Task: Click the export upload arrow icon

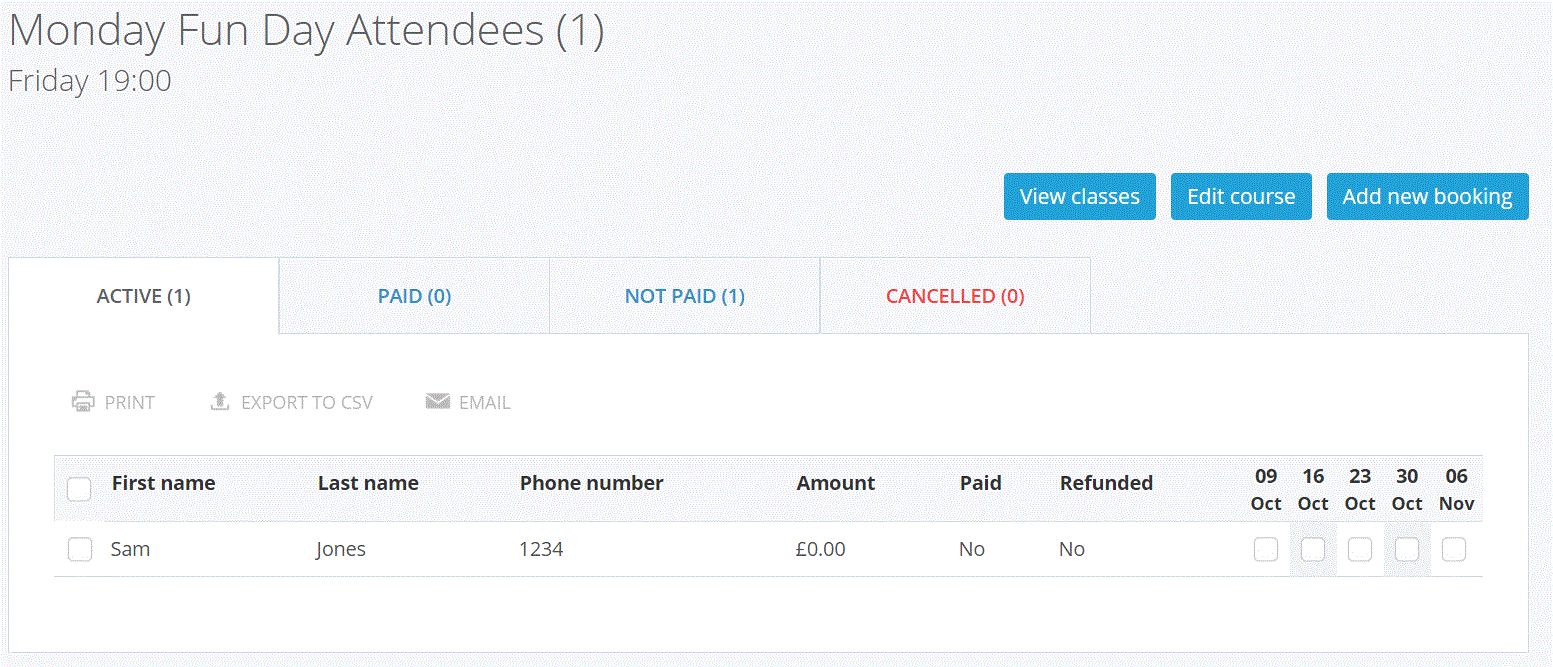Action: pyautogui.click(x=220, y=402)
